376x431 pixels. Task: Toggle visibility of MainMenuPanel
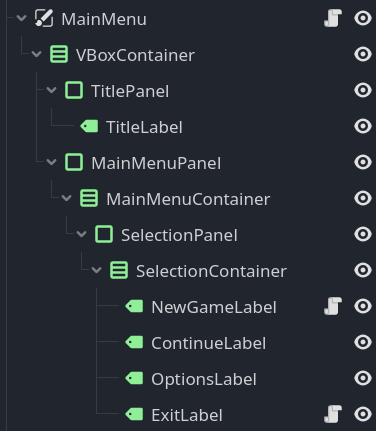pos(363,162)
